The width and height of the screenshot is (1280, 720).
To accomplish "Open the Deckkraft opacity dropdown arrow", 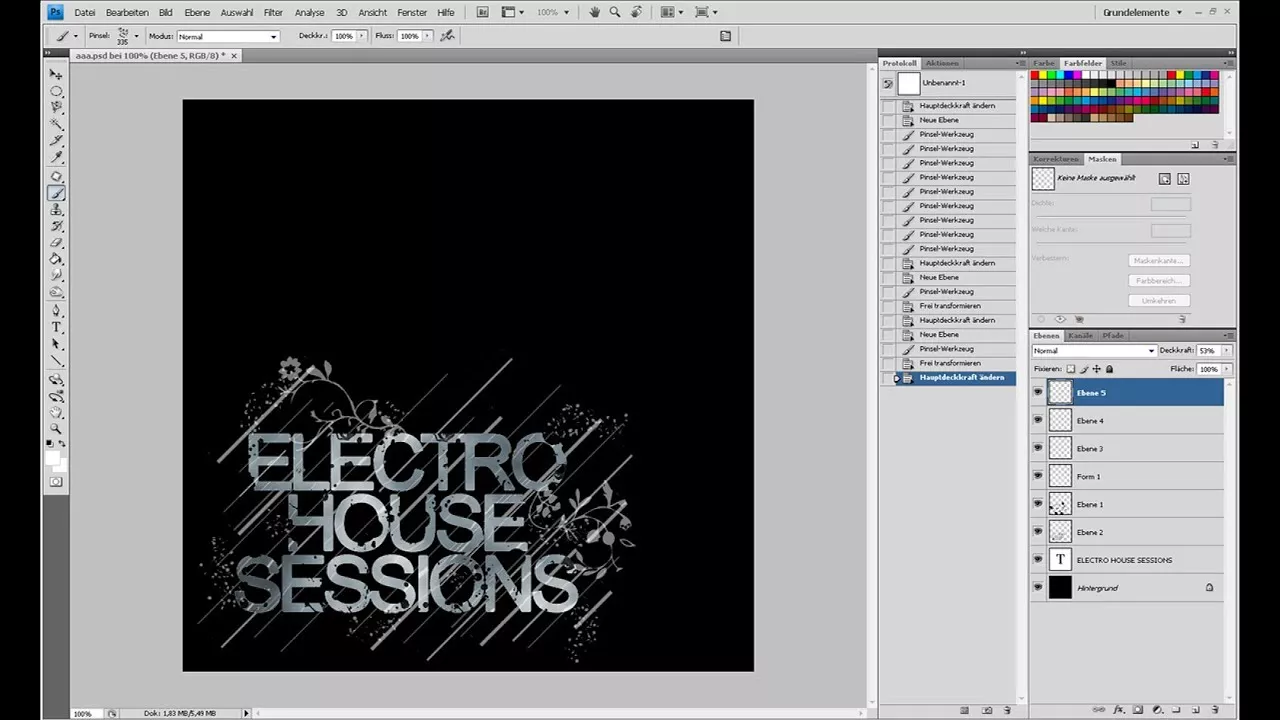I will click(x=1225, y=351).
